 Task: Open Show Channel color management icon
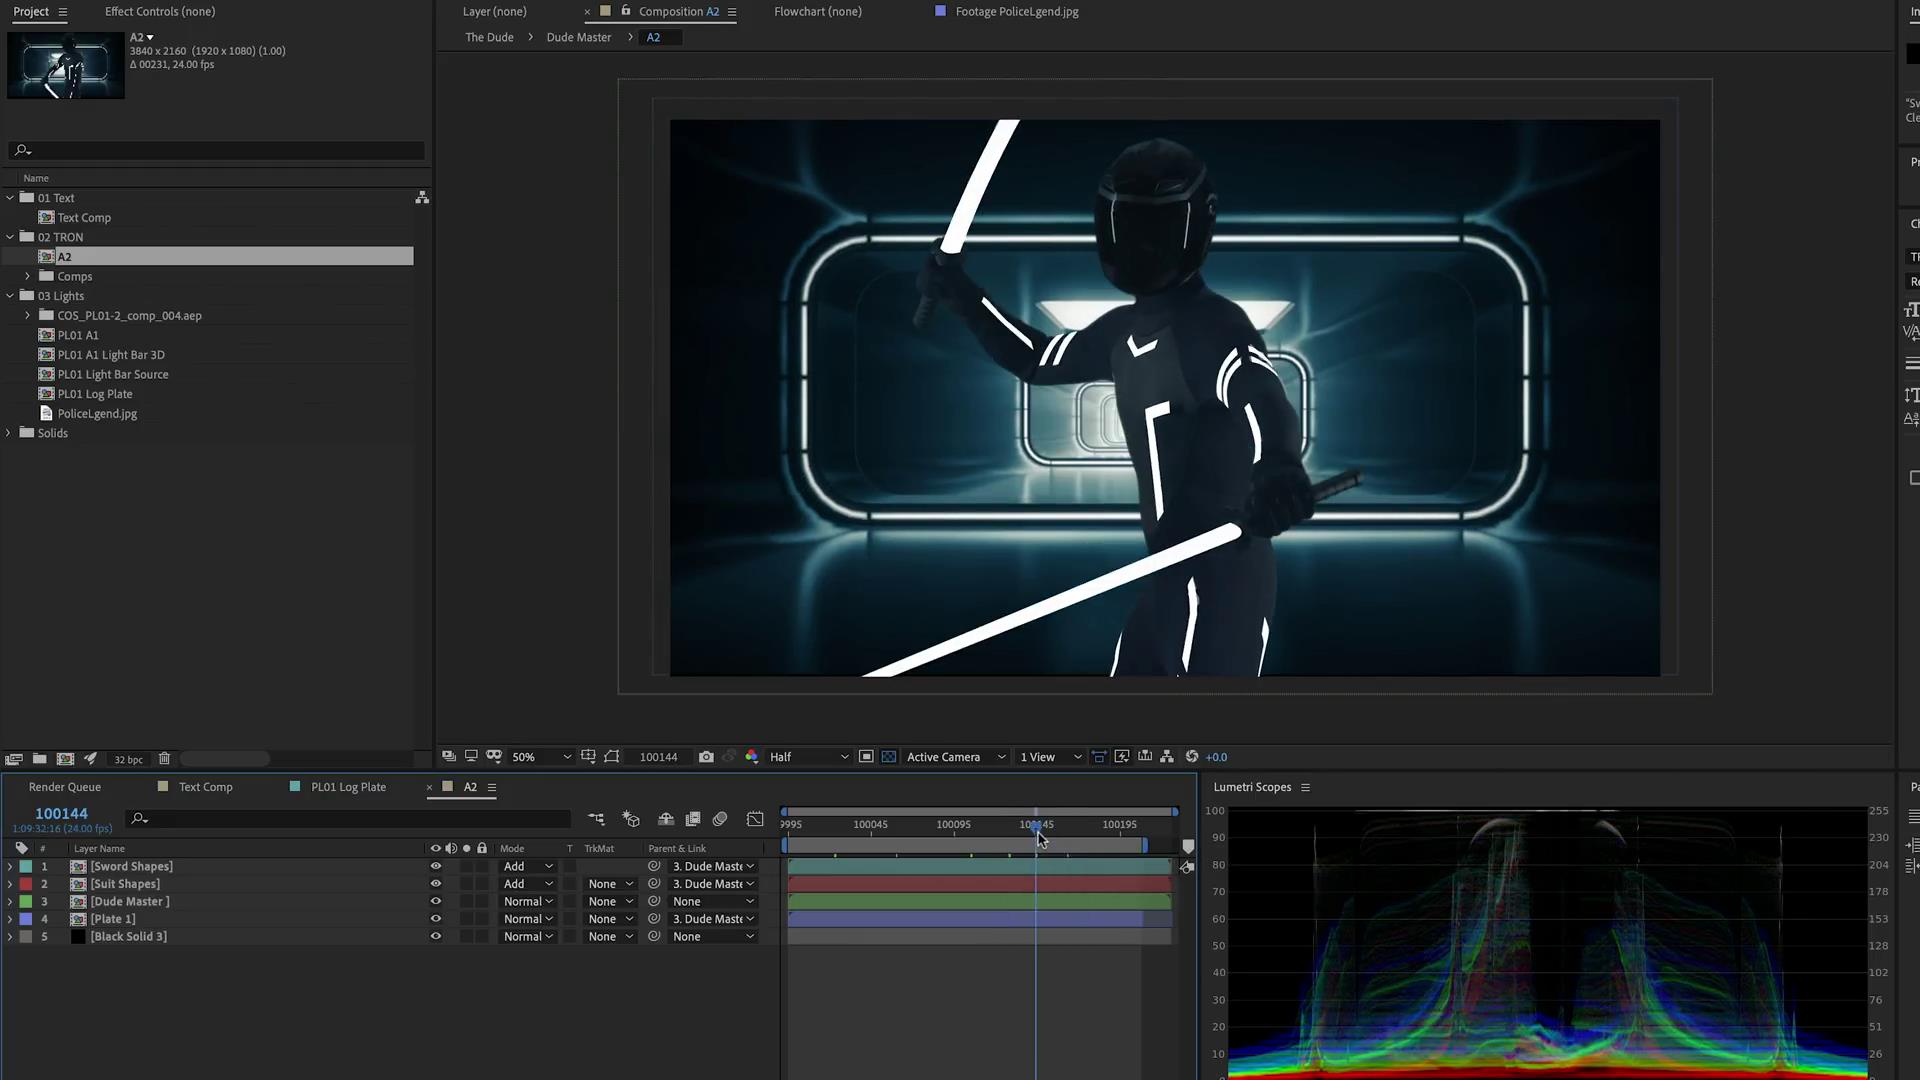click(x=752, y=757)
